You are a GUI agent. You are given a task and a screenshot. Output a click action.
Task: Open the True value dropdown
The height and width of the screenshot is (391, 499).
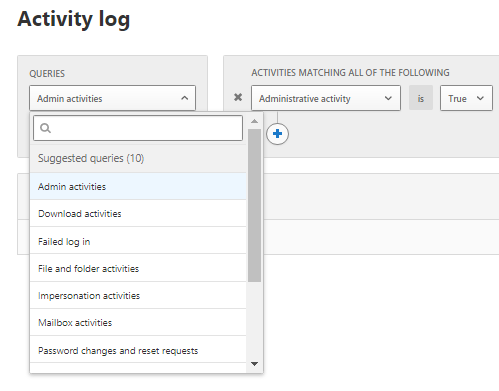tap(466, 98)
